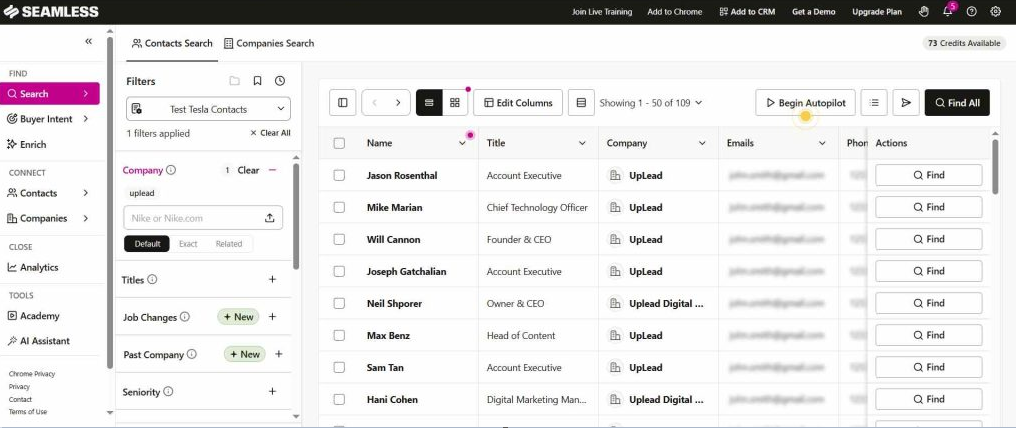This screenshot has width=1016, height=428.
Task: Check the box for Mike Marian
Action: (339, 207)
